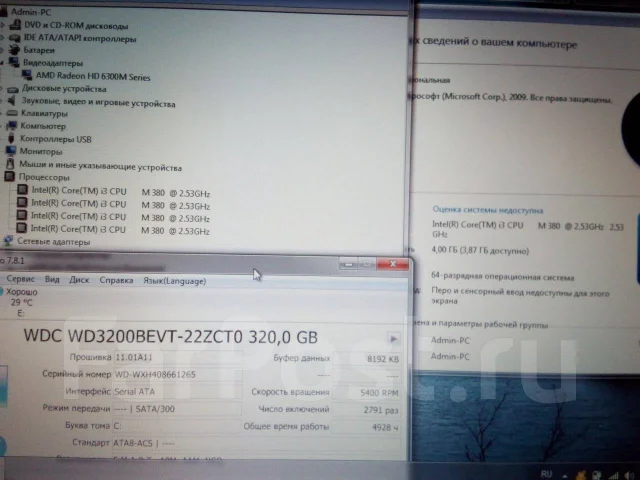
Task: Click the Сетевые адаптеры network icon
Action: point(8,241)
